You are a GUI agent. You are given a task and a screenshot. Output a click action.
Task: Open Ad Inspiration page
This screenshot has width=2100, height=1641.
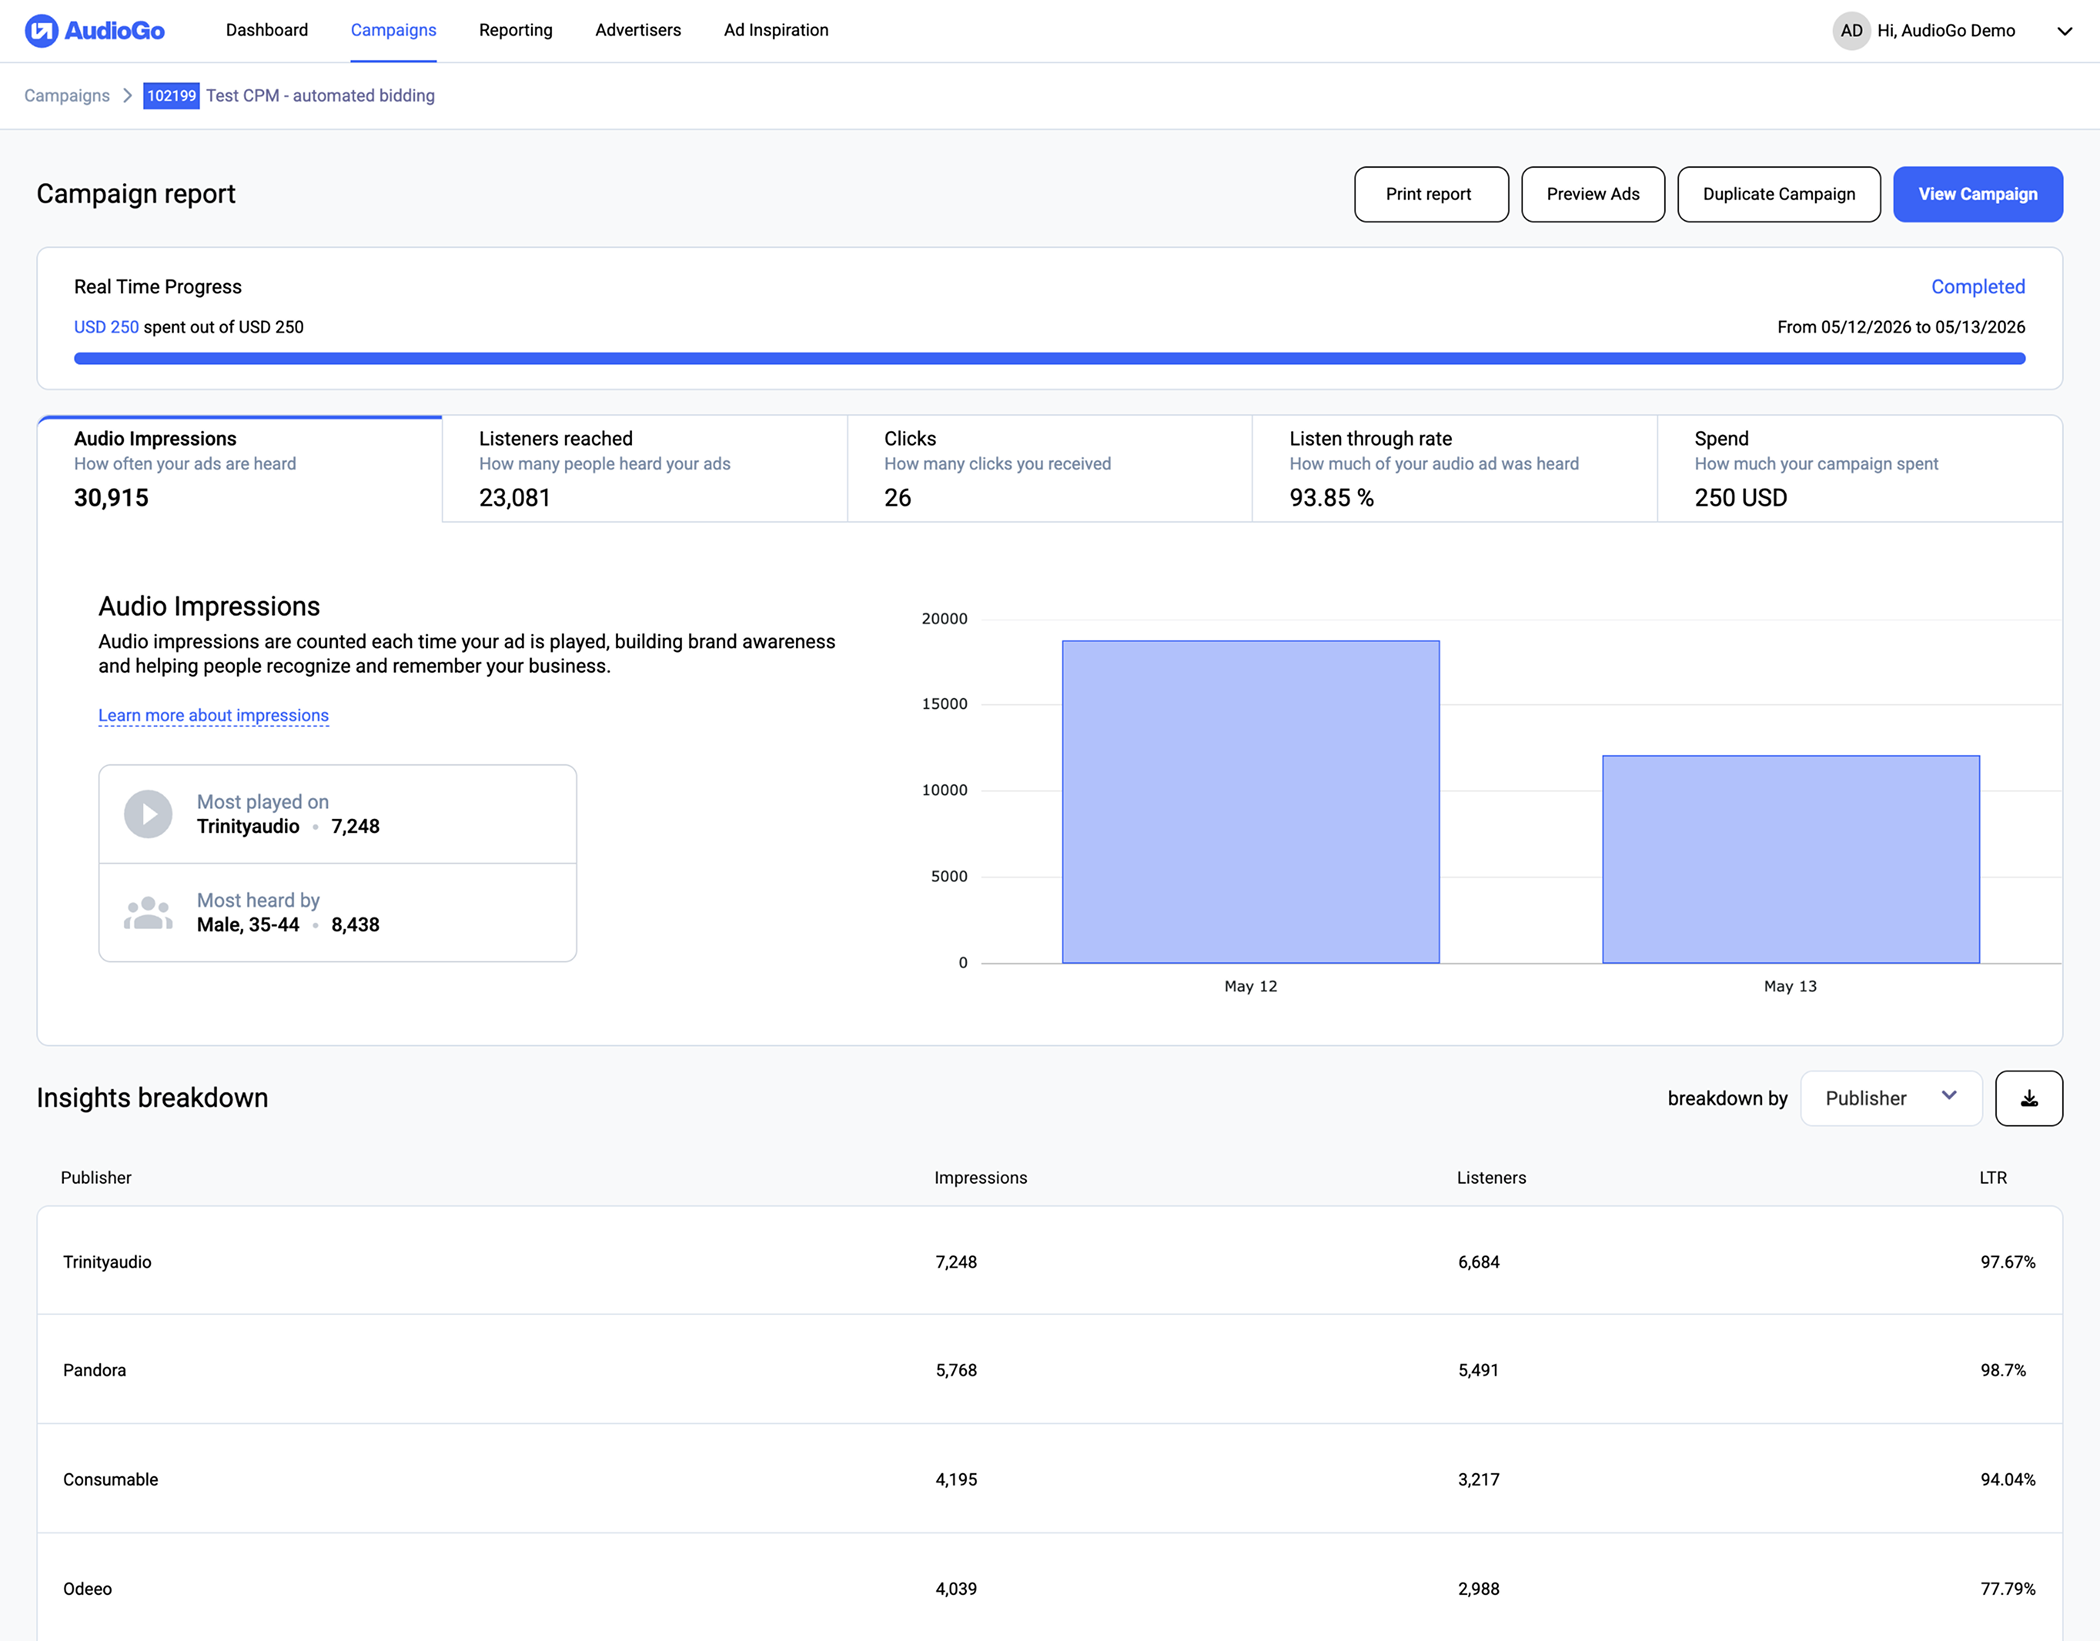click(776, 30)
